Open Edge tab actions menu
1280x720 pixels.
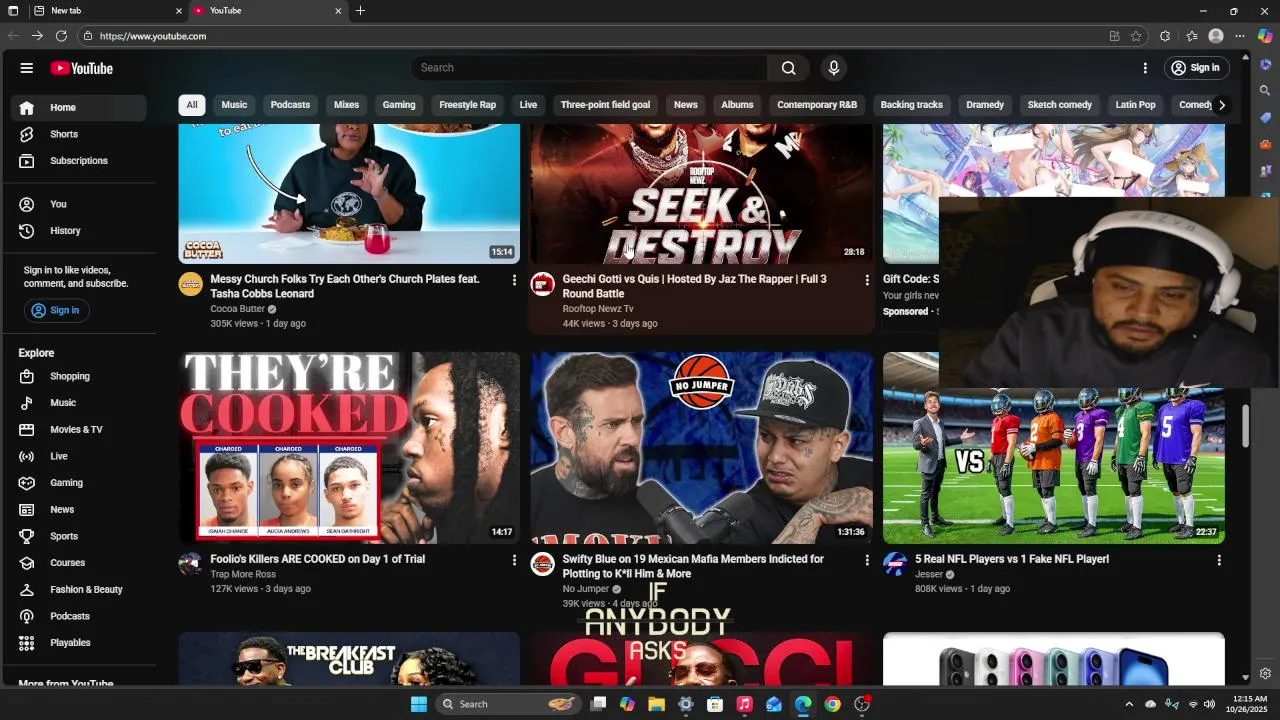point(13,11)
